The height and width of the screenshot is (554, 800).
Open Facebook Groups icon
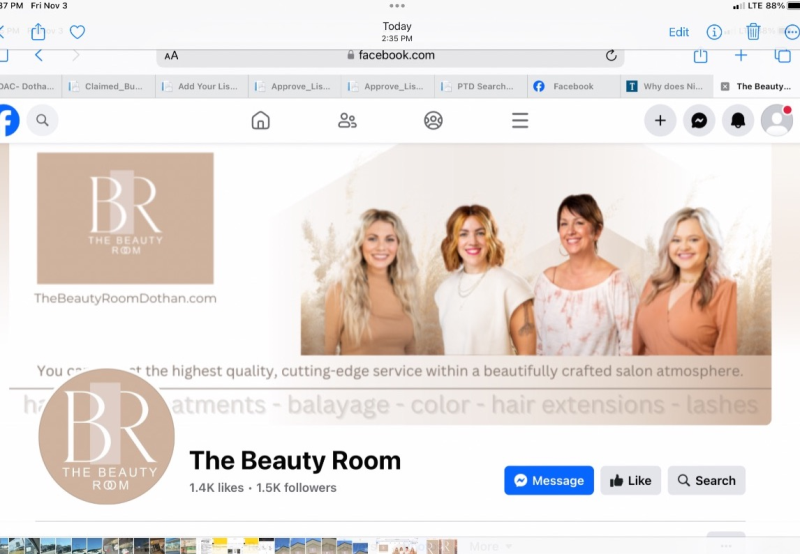click(433, 120)
